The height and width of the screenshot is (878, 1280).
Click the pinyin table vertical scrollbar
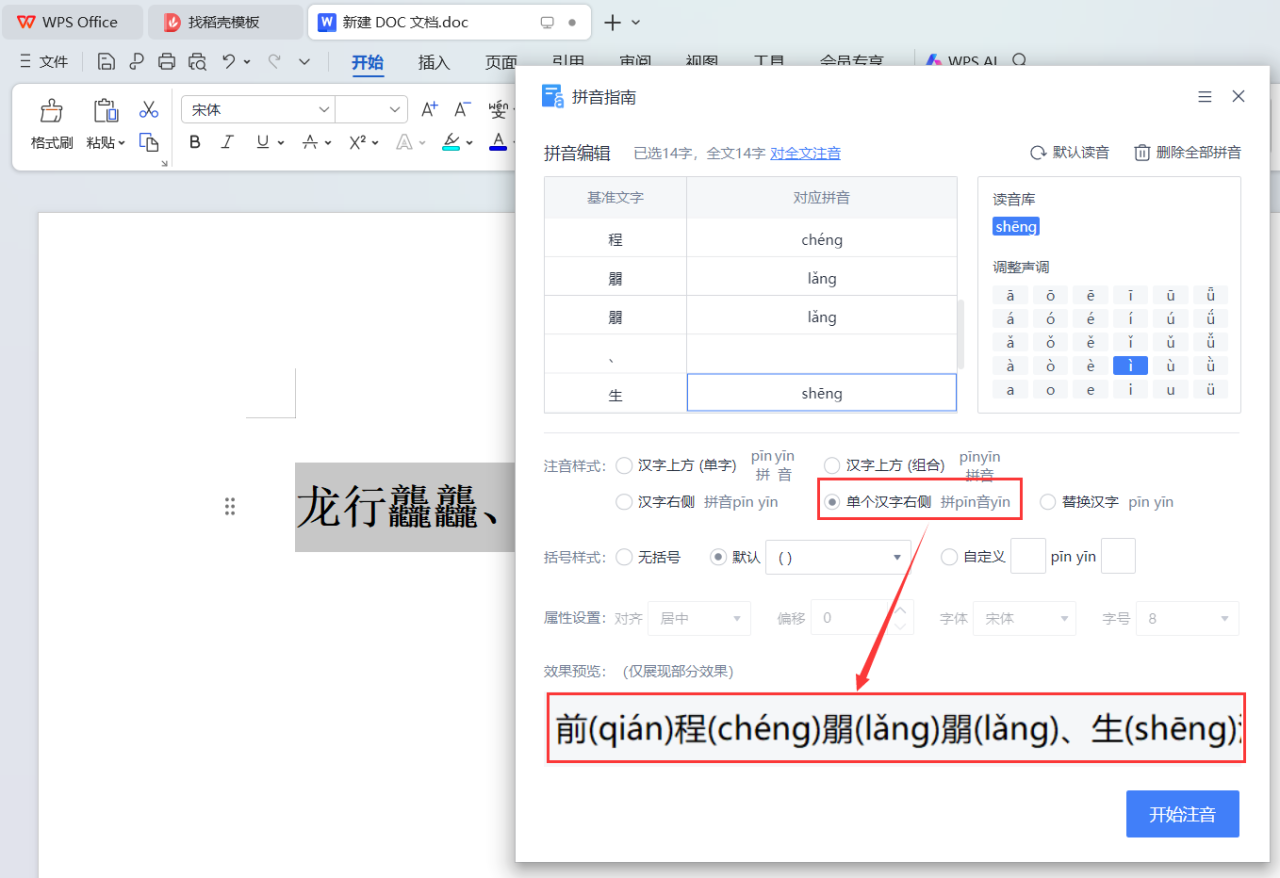coord(960,335)
